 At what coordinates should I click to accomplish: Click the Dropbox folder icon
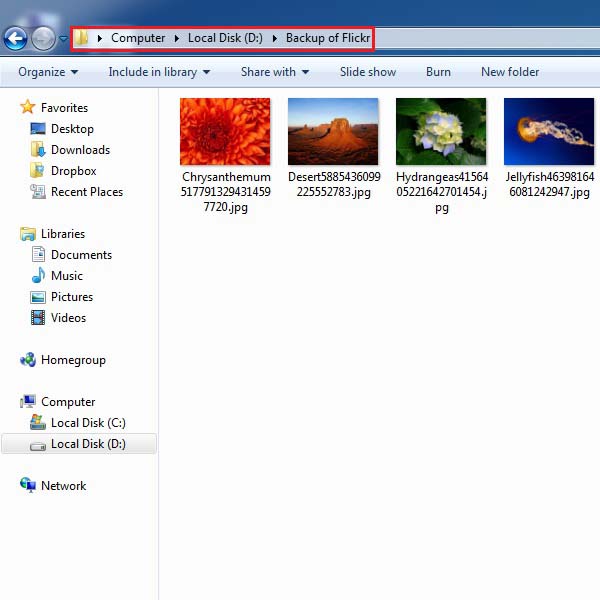click(x=38, y=171)
